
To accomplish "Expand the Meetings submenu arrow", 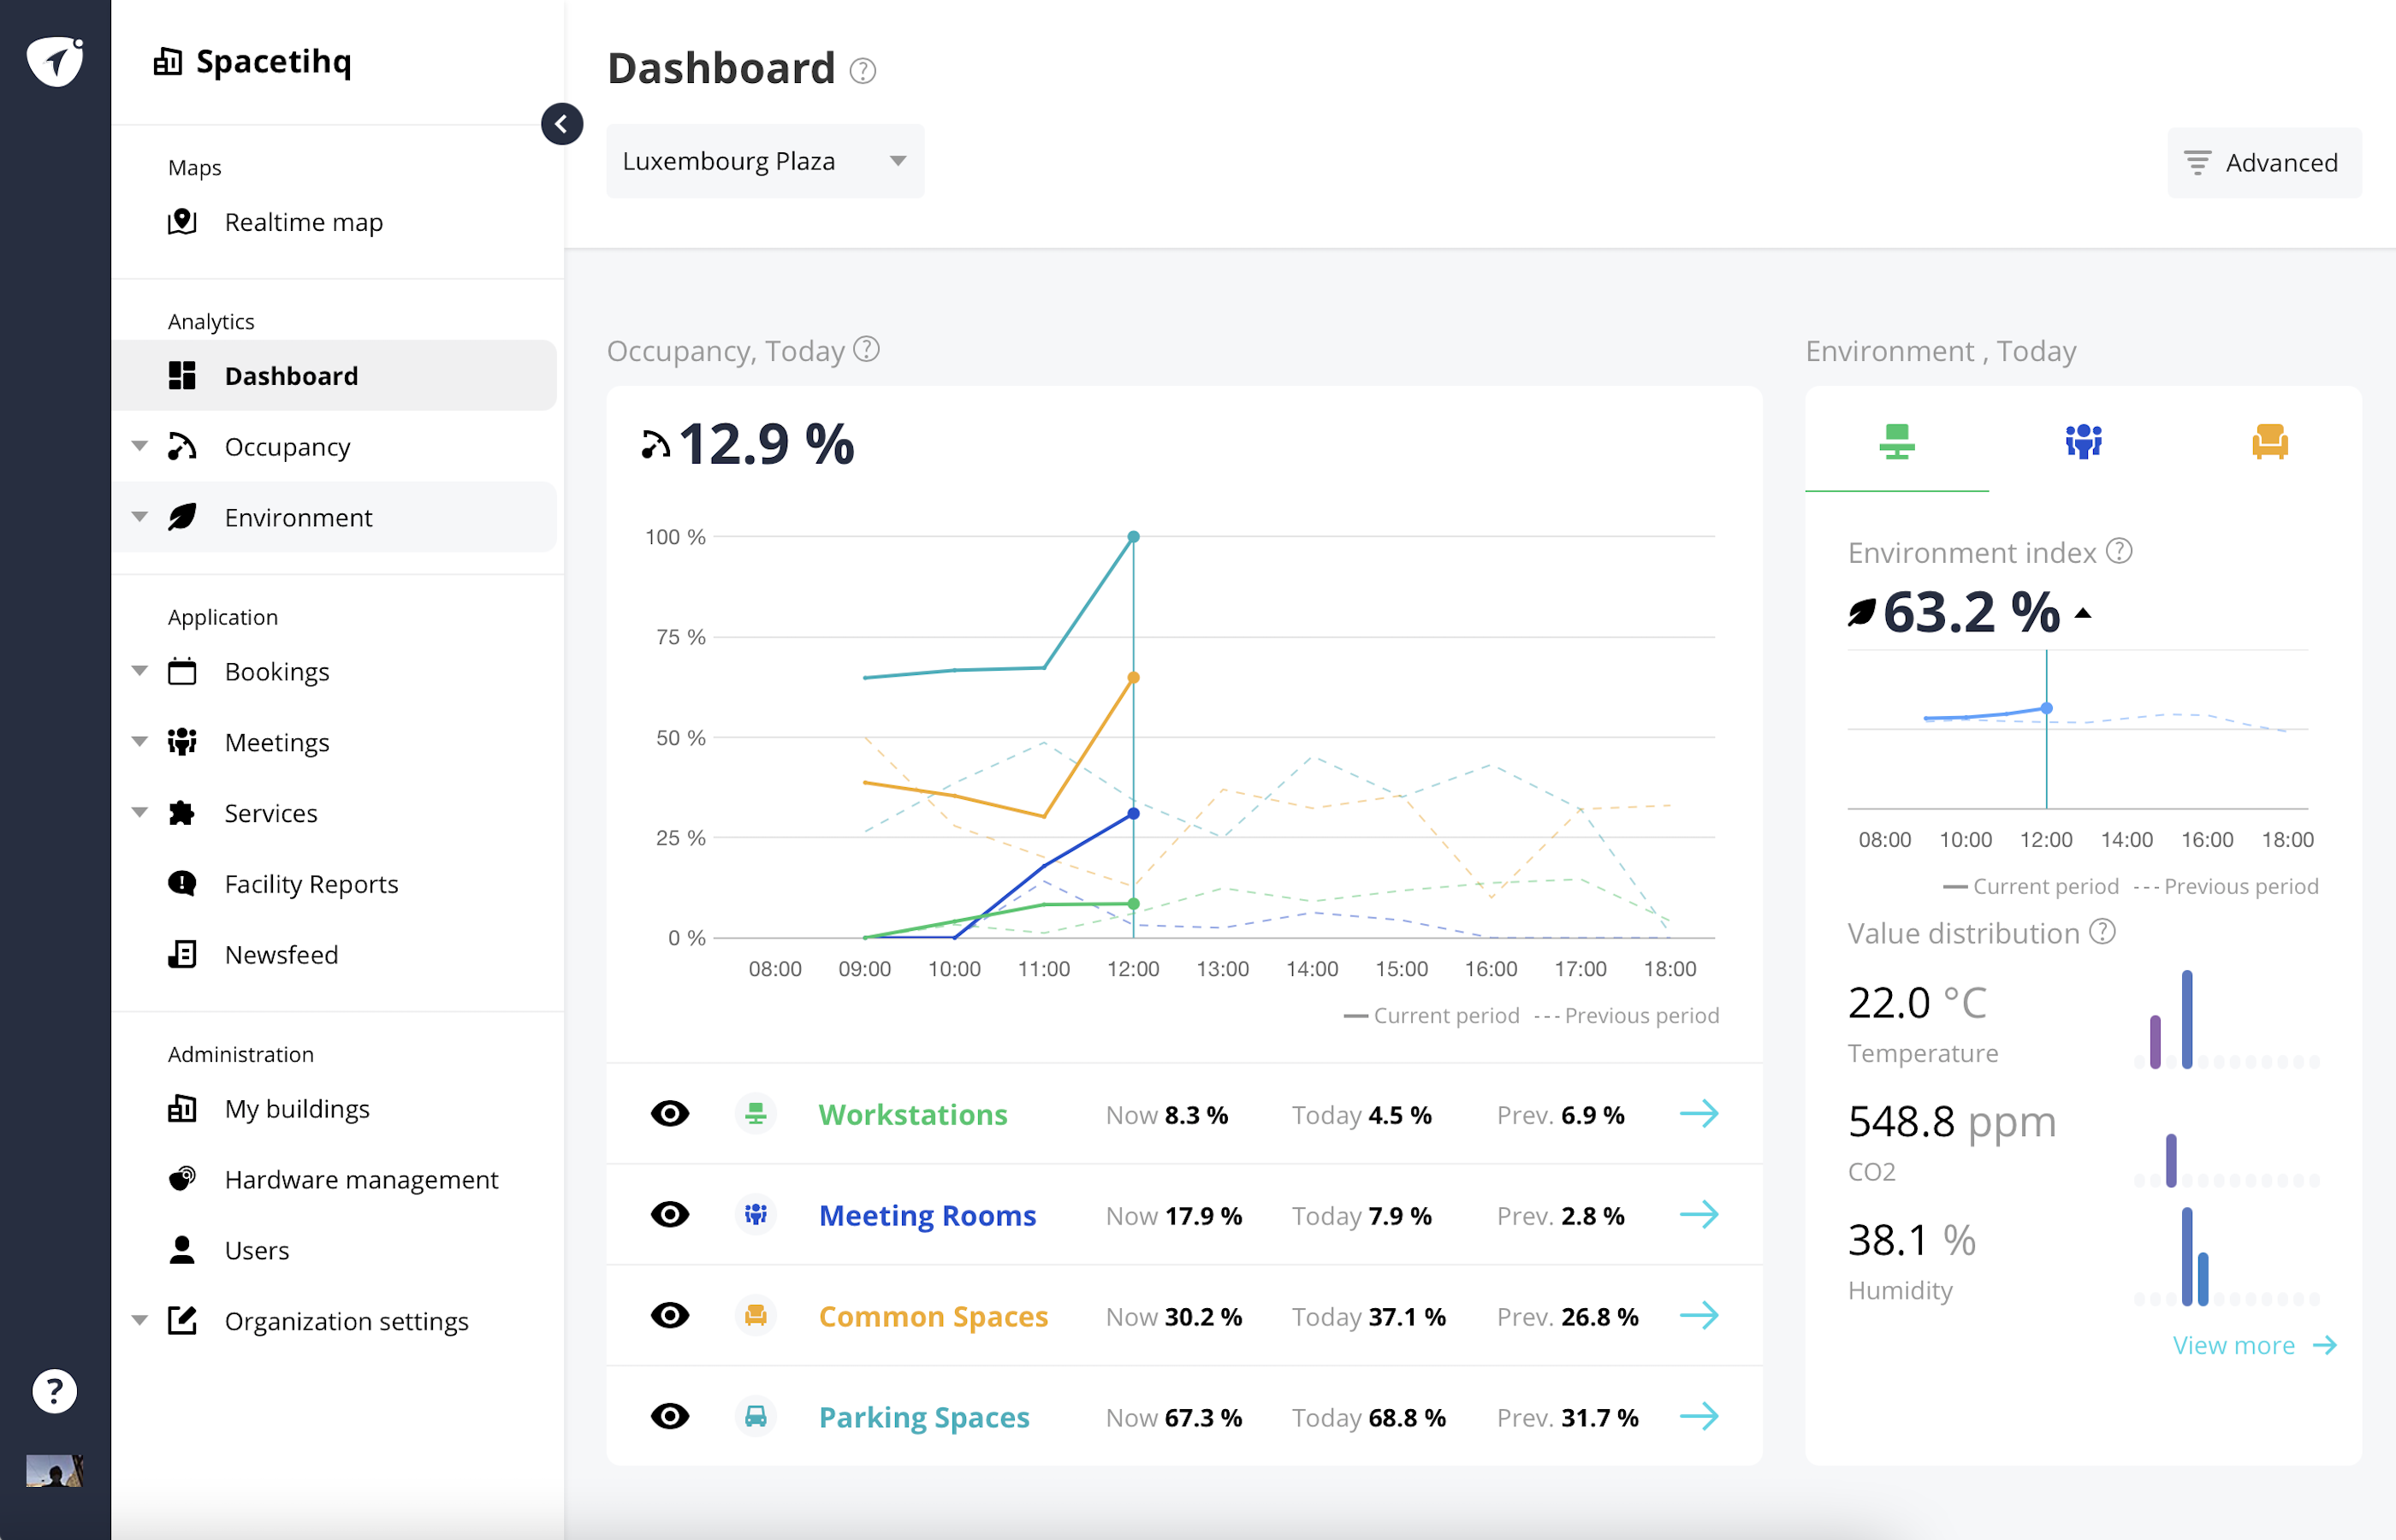I will tap(140, 742).
